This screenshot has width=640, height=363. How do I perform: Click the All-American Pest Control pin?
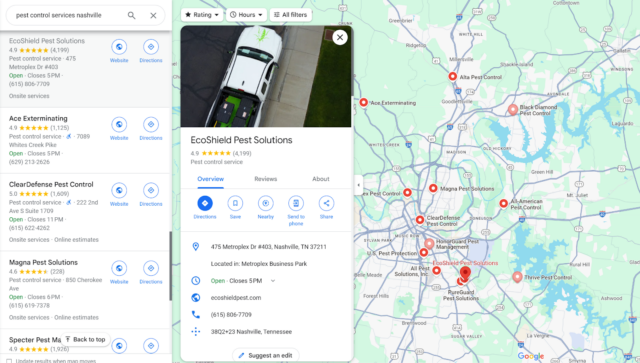click(x=504, y=203)
